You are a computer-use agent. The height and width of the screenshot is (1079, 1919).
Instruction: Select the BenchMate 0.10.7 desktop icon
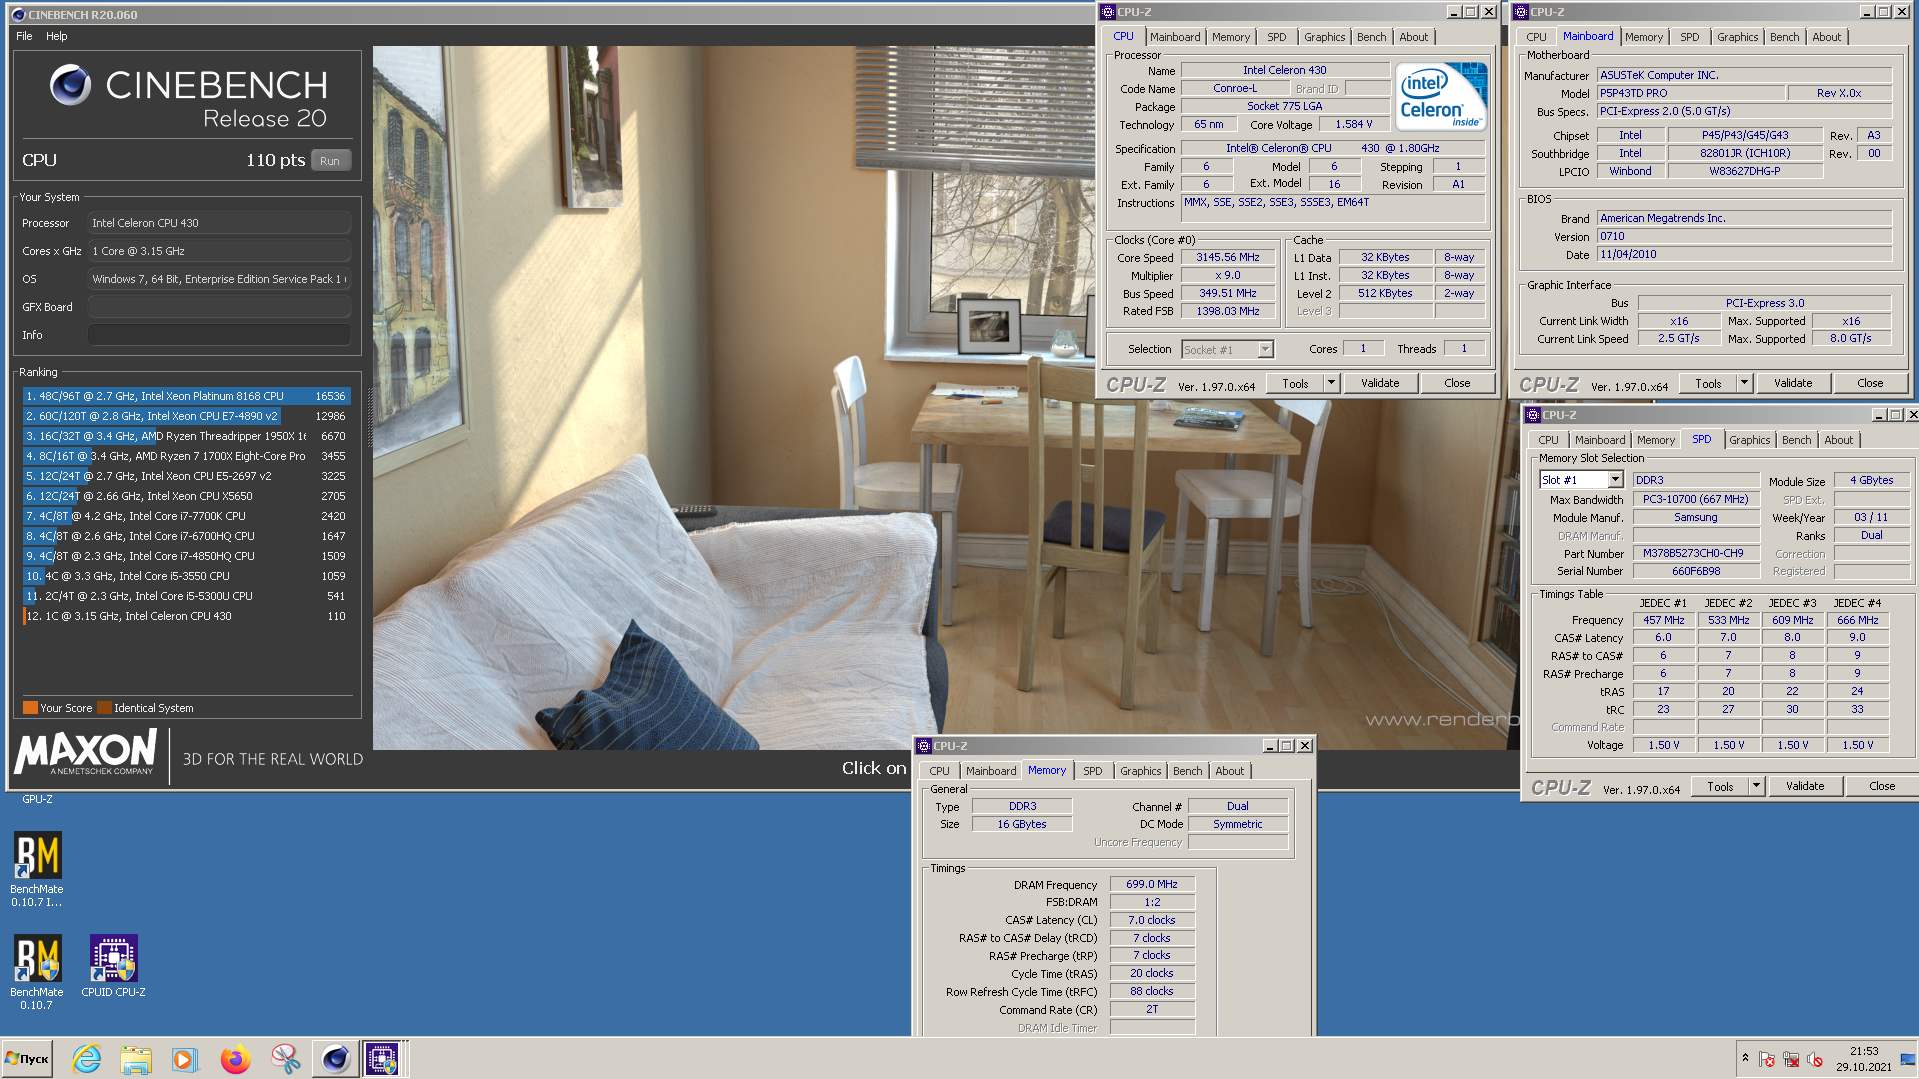pyautogui.click(x=37, y=971)
